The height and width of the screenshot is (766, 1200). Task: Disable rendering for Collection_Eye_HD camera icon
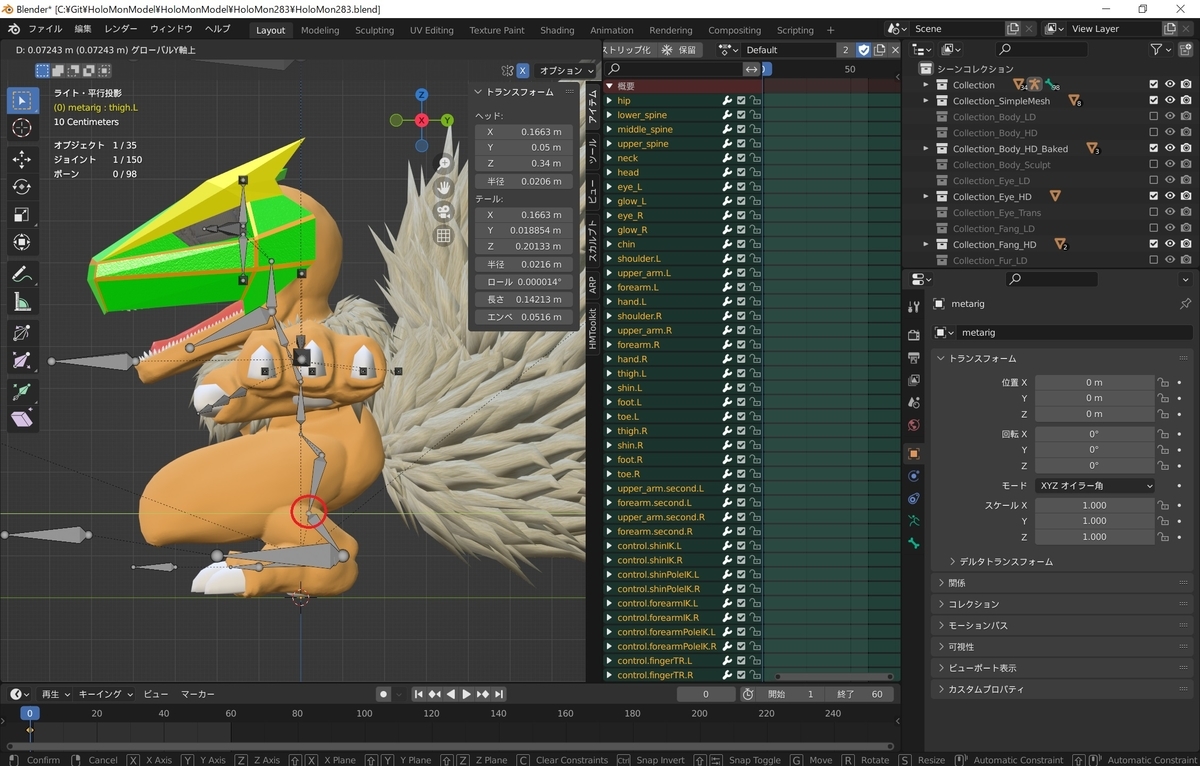coord(1186,197)
